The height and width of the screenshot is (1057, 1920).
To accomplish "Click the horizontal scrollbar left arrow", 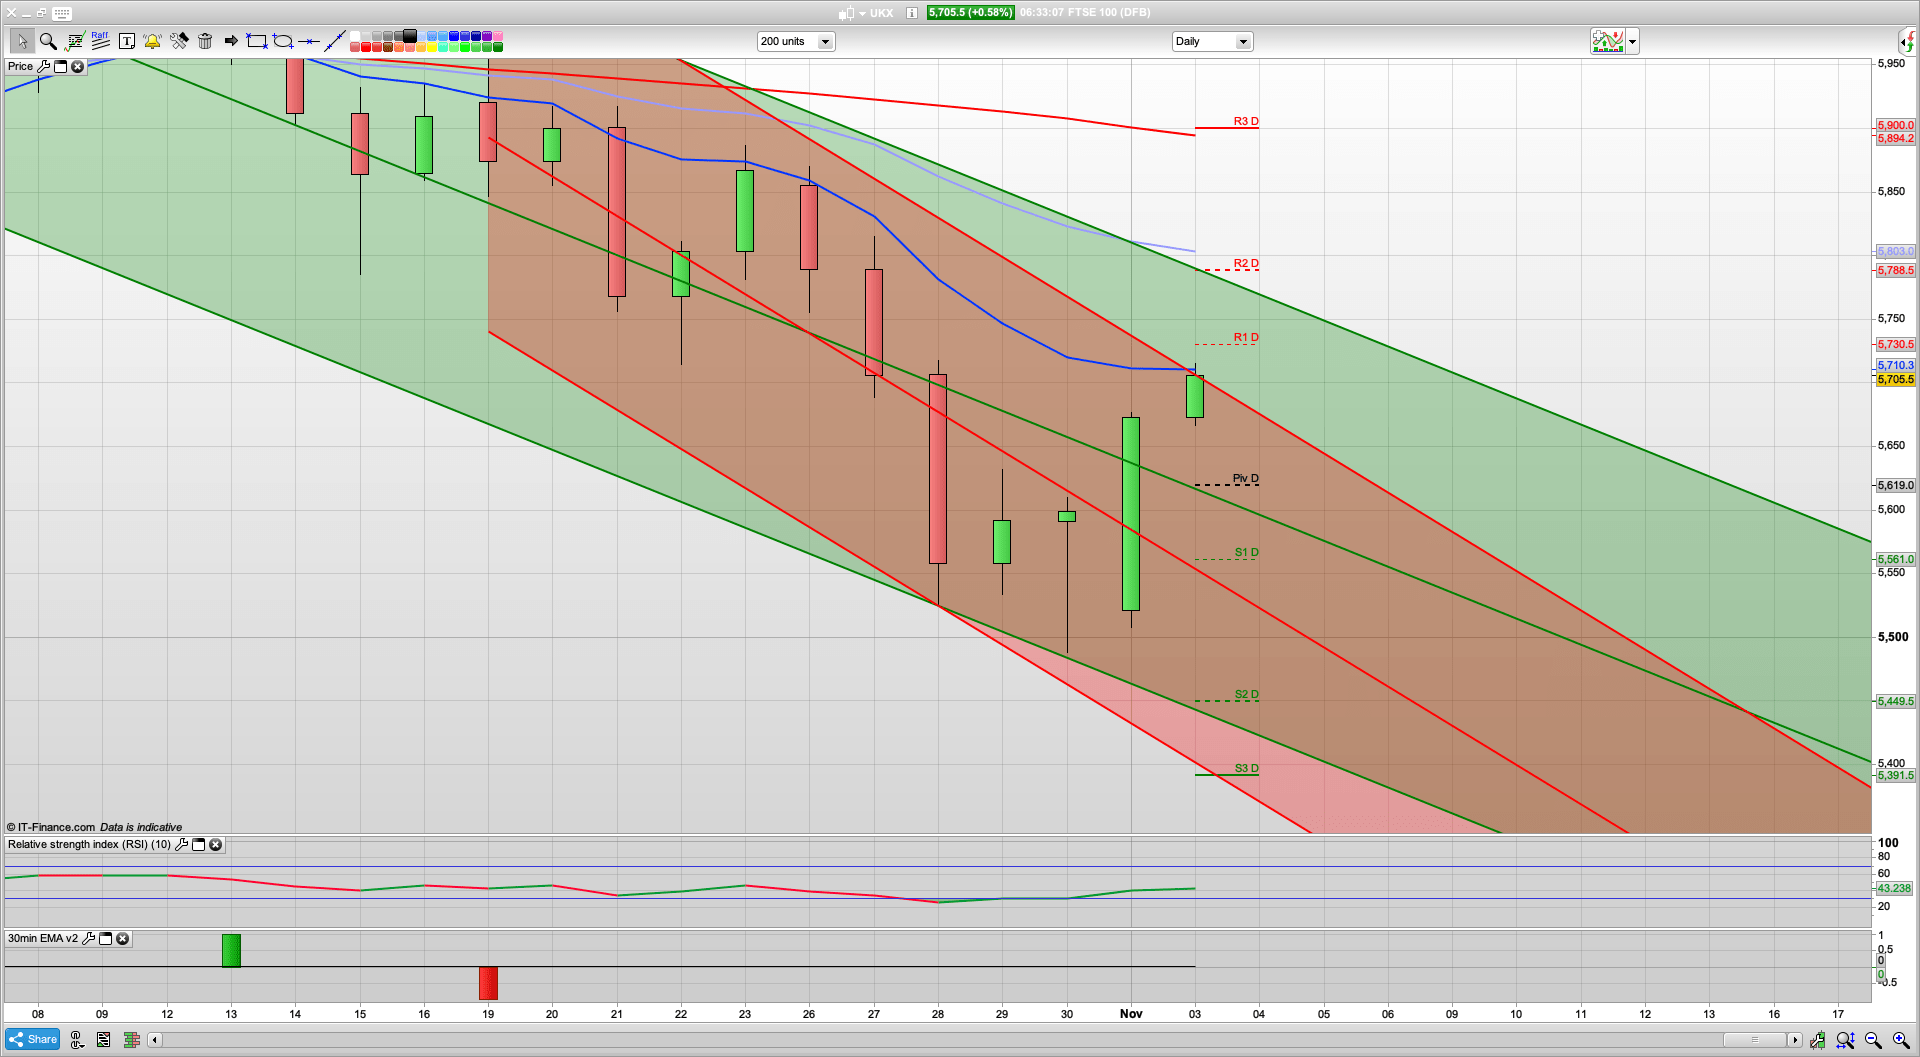I will pyautogui.click(x=155, y=1040).
